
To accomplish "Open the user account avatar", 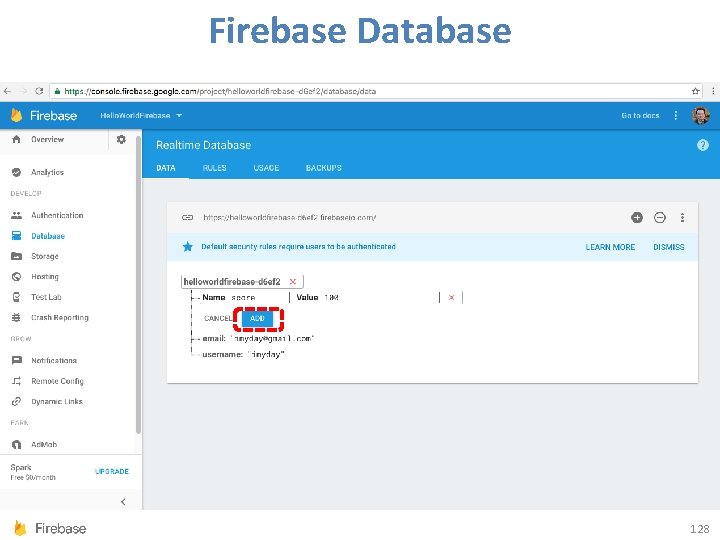I will click(701, 116).
